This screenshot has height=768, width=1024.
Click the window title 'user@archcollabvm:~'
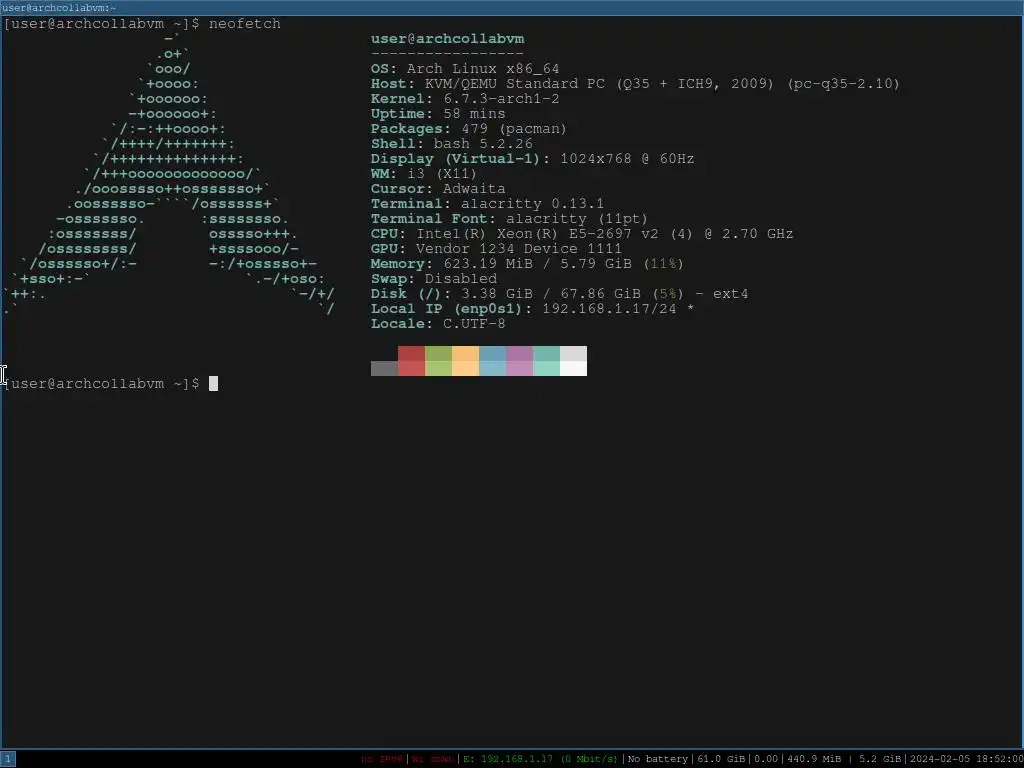(x=59, y=8)
